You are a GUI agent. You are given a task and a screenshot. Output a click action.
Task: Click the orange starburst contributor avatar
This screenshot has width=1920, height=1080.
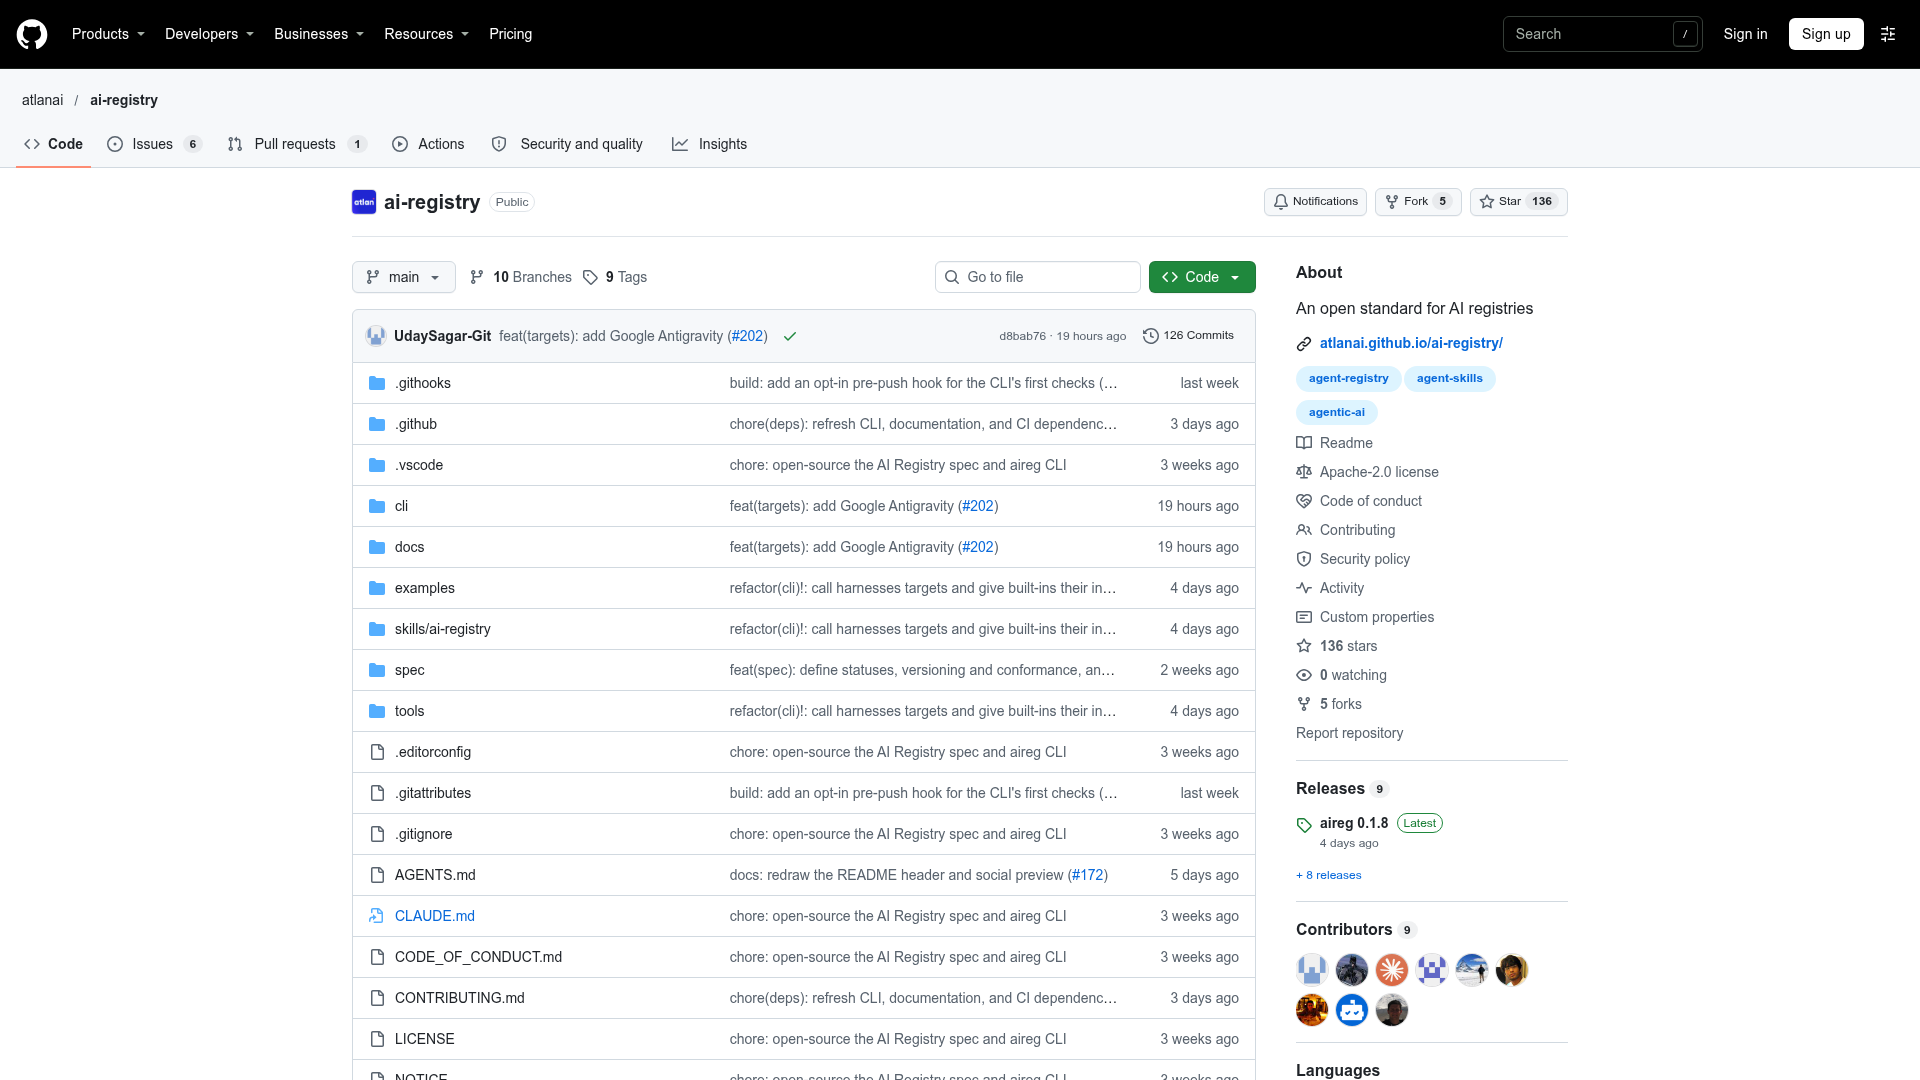[1392, 970]
